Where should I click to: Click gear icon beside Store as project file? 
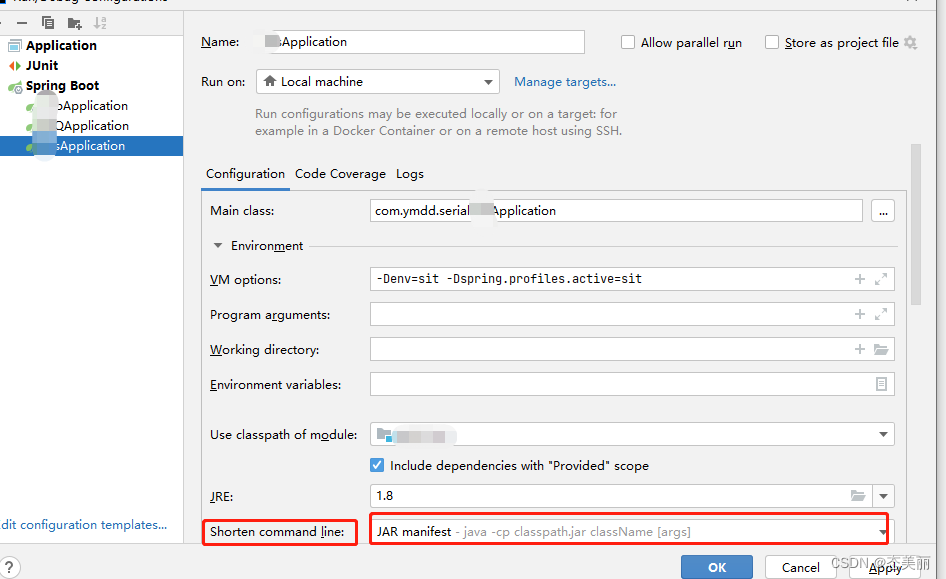coord(910,42)
